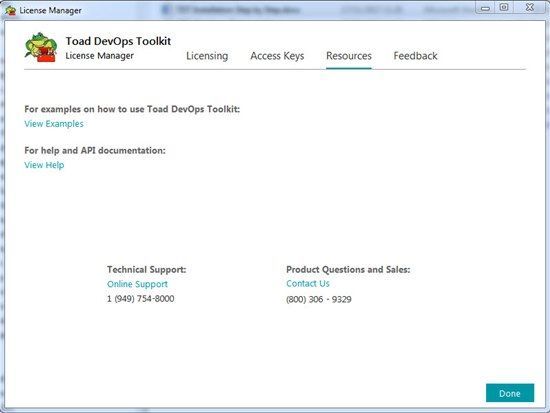Follow the Contact Us link

tap(308, 284)
